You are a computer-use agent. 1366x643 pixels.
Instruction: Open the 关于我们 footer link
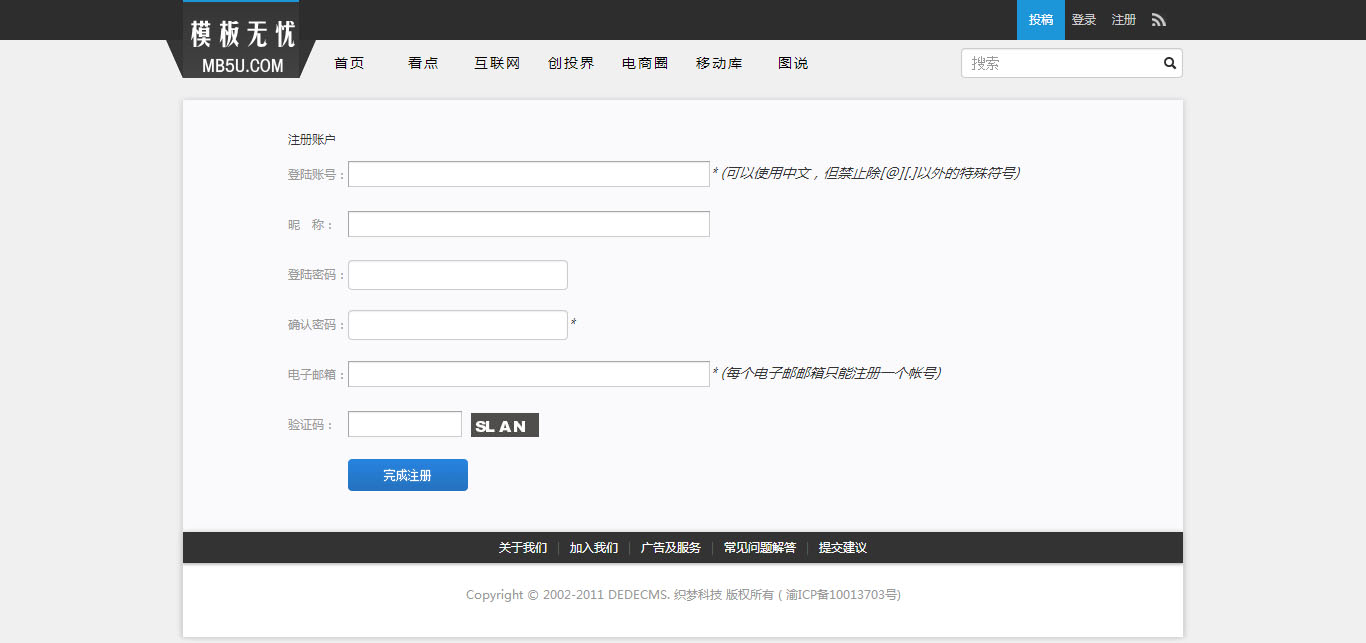[x=523, y=548]
